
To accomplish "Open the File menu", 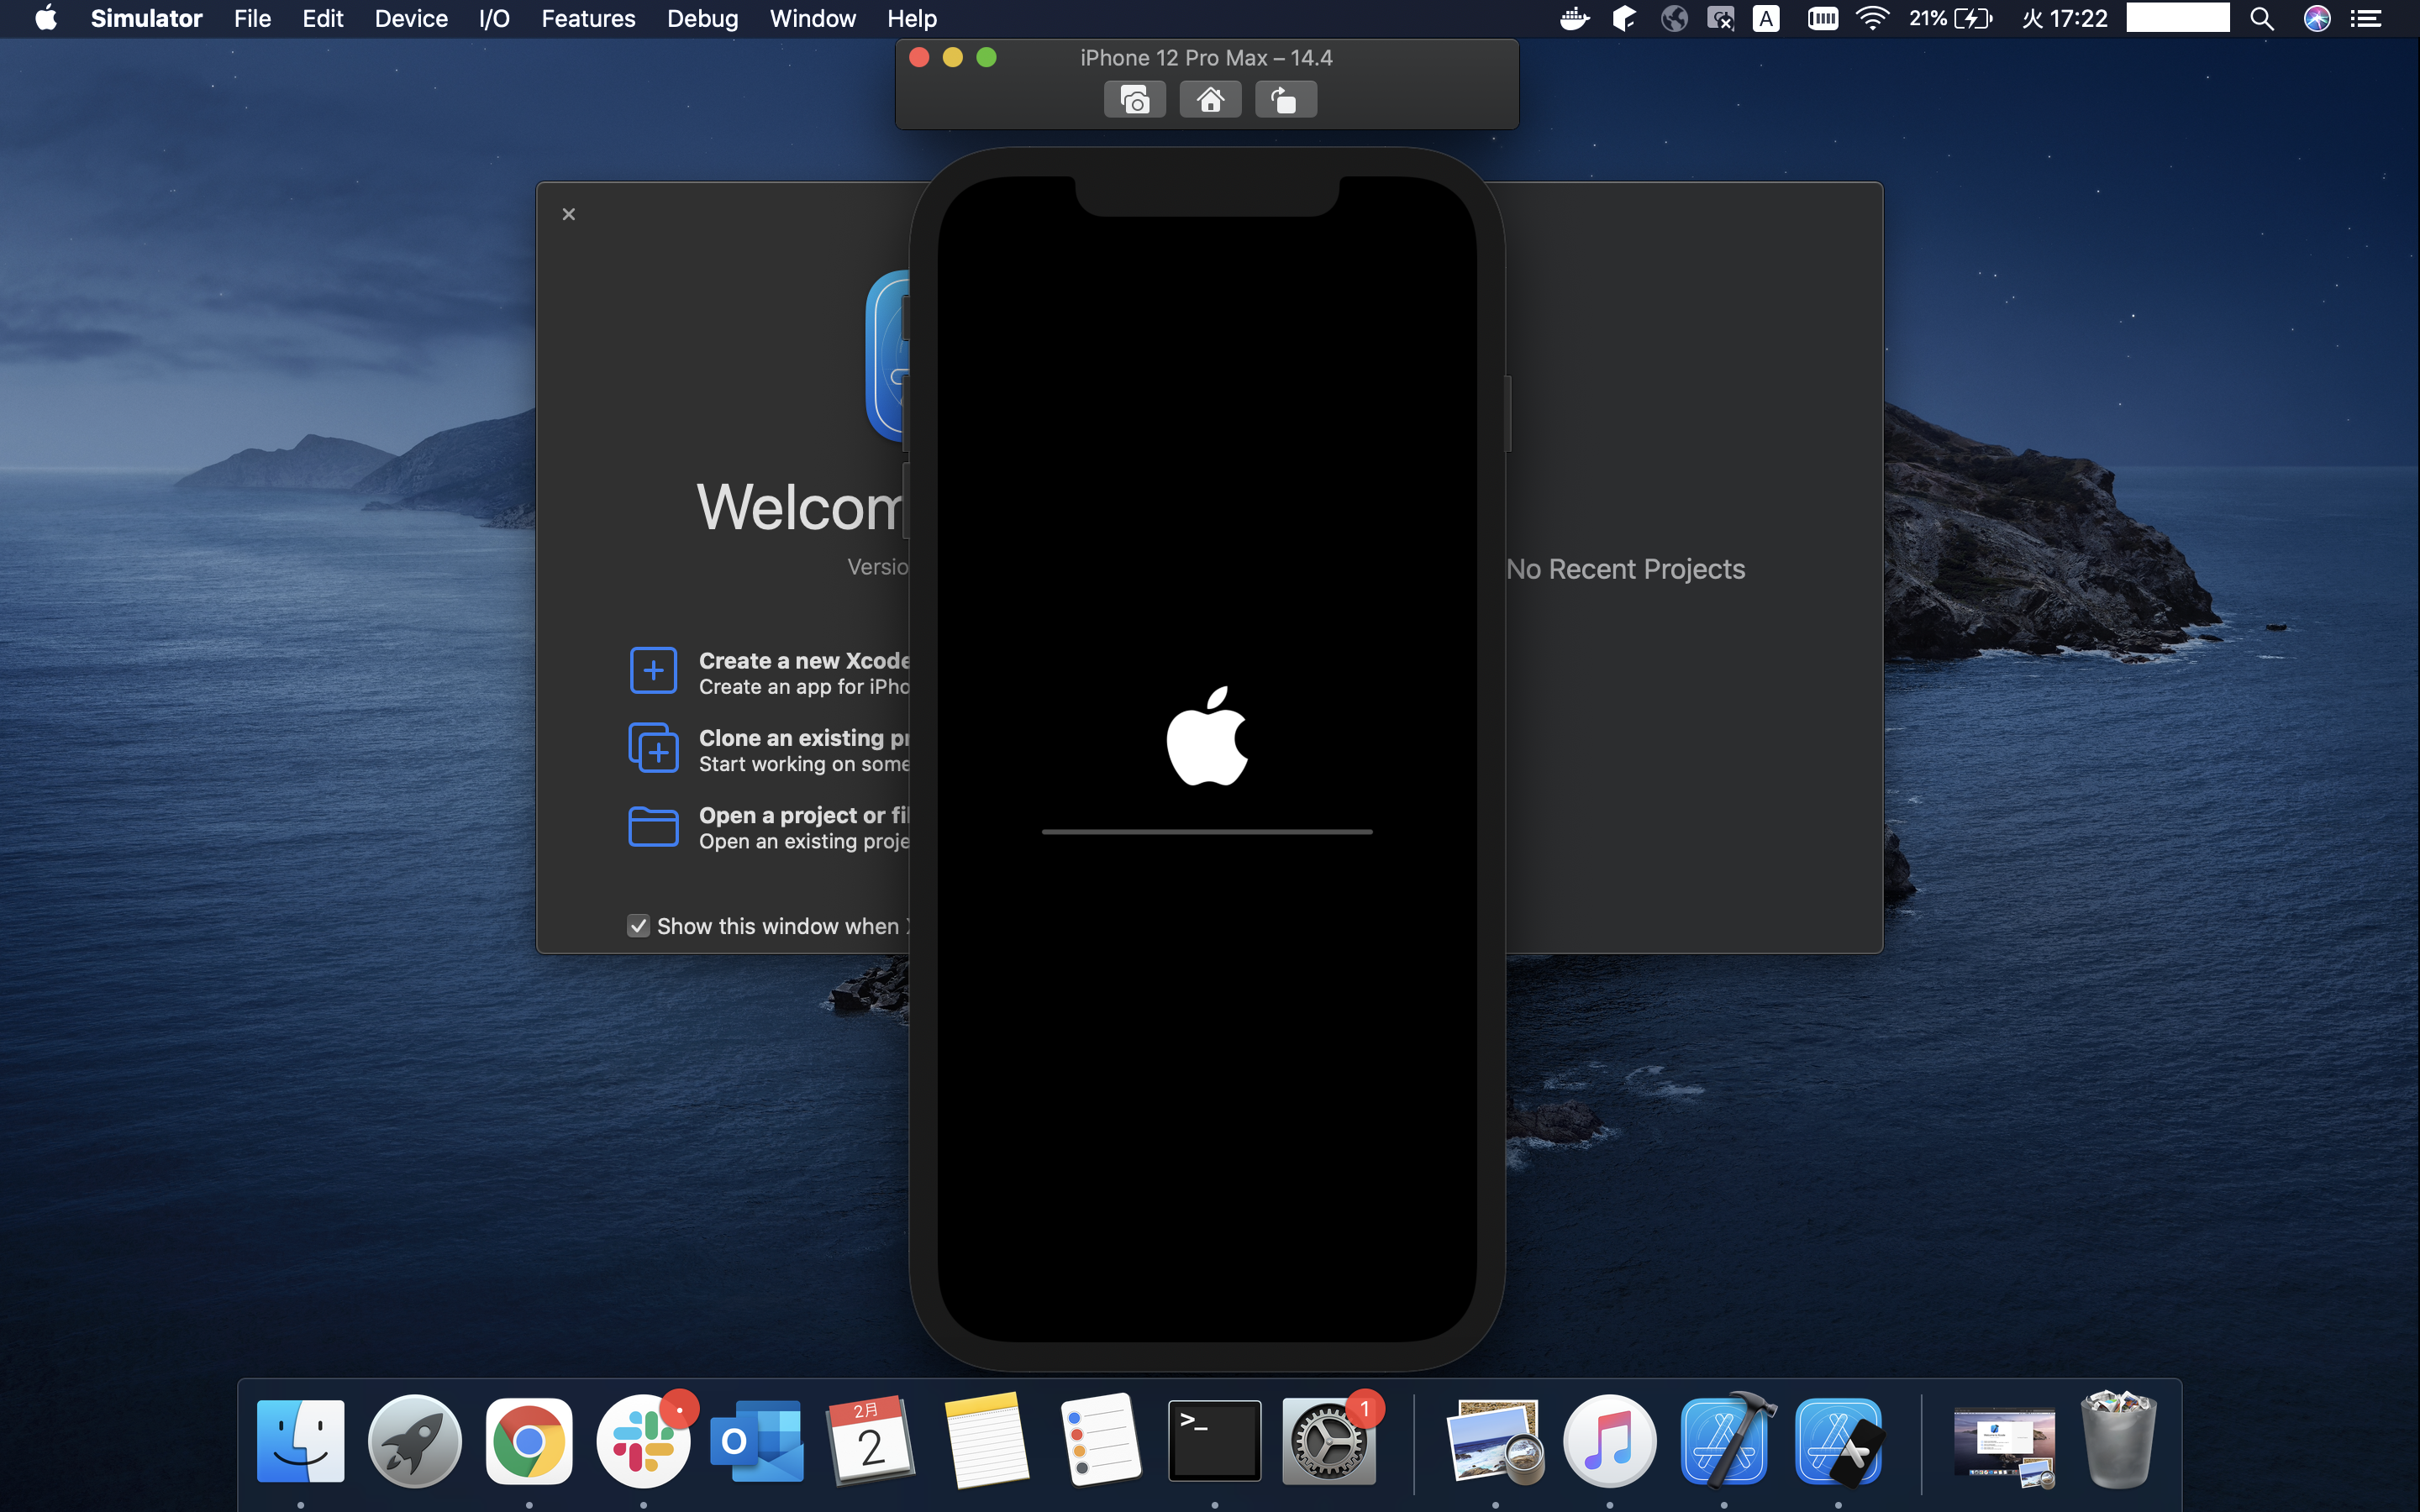I will click(252, 18).
